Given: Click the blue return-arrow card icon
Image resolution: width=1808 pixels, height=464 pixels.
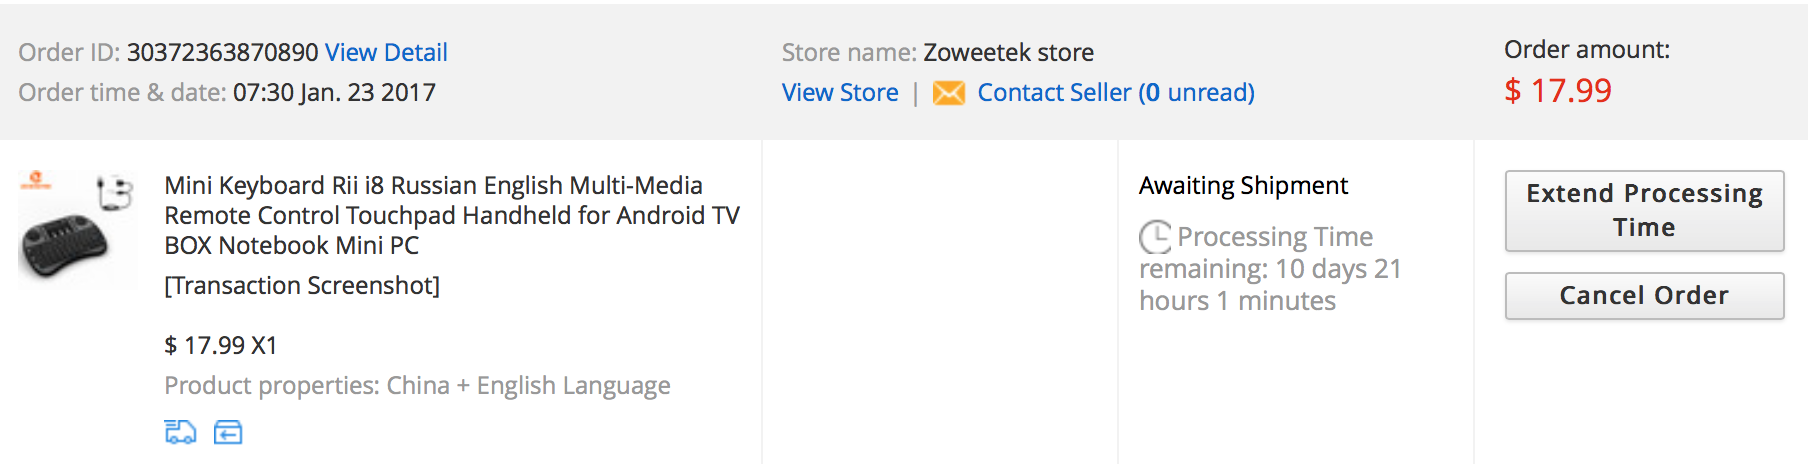Looking at the screenshot, I should pos(228,432).
